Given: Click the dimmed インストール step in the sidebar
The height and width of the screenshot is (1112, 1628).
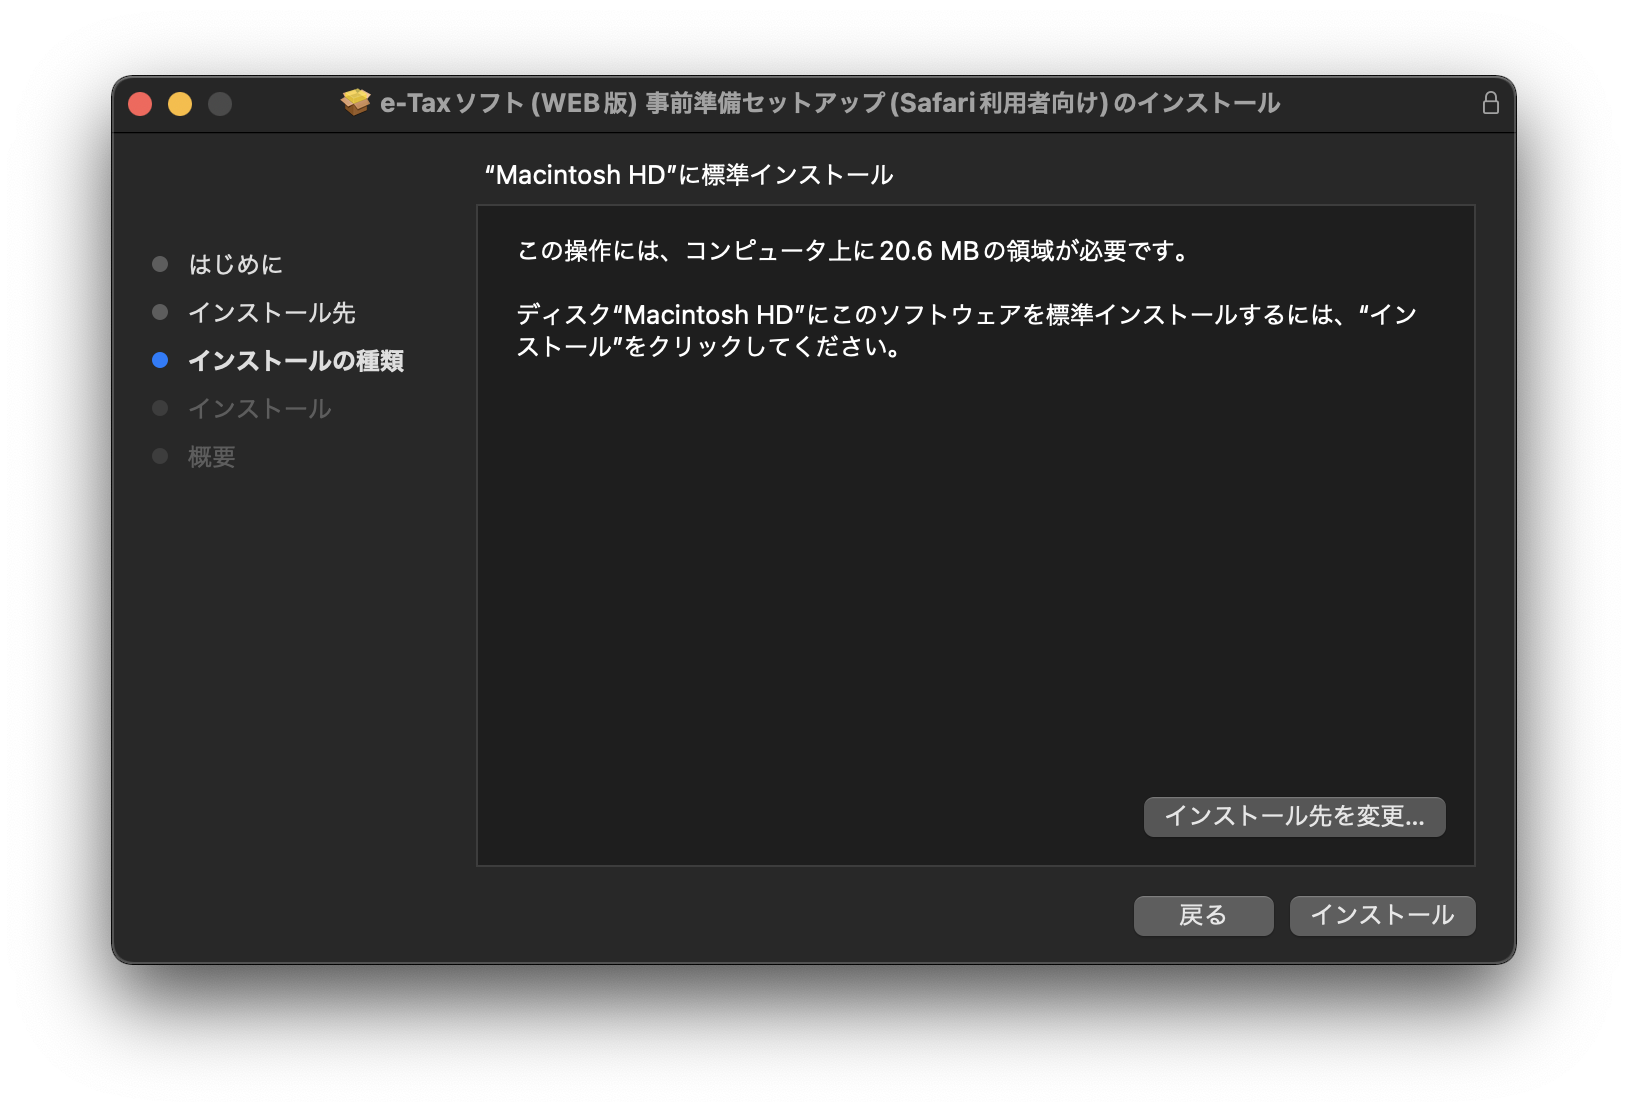Looking at the screenshot, I should tap(260, 408).
